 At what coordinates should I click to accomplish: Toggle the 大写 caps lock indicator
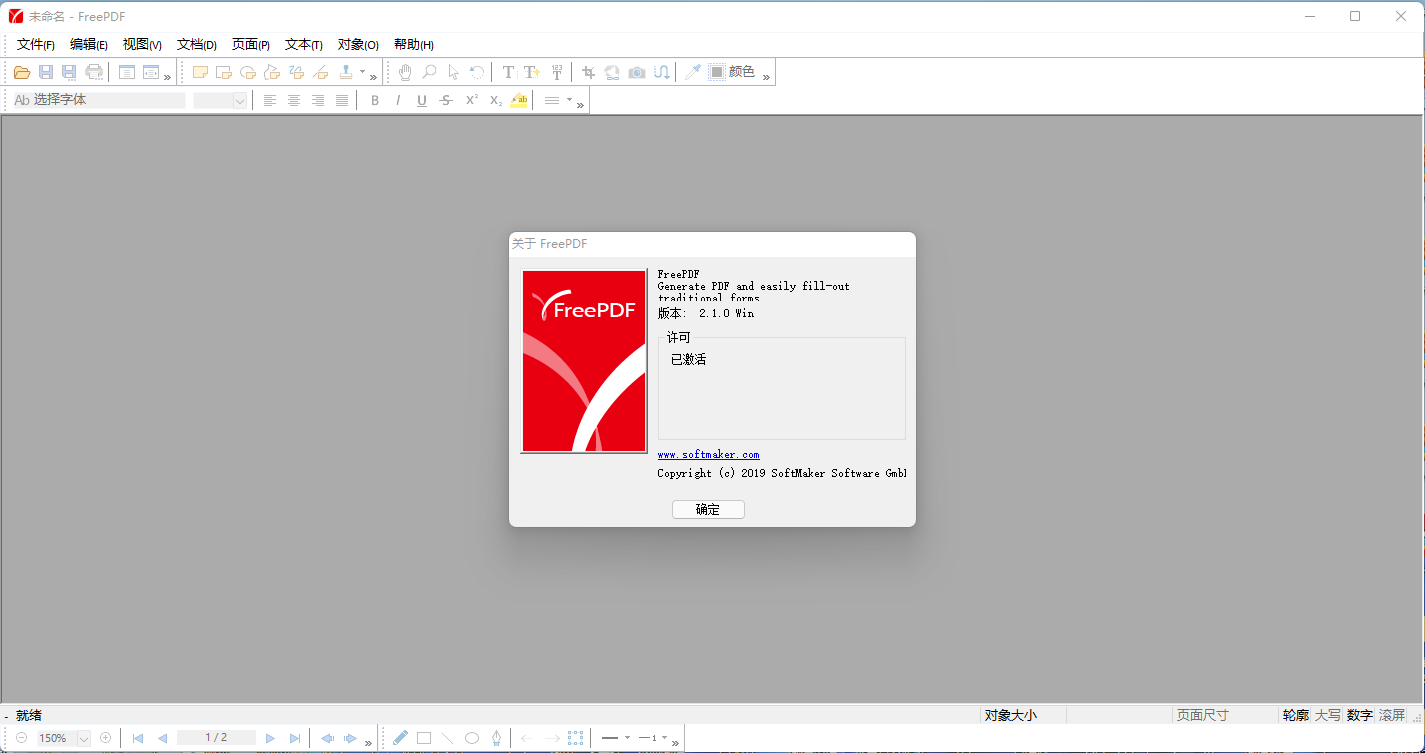click(x=1327, y=715)
